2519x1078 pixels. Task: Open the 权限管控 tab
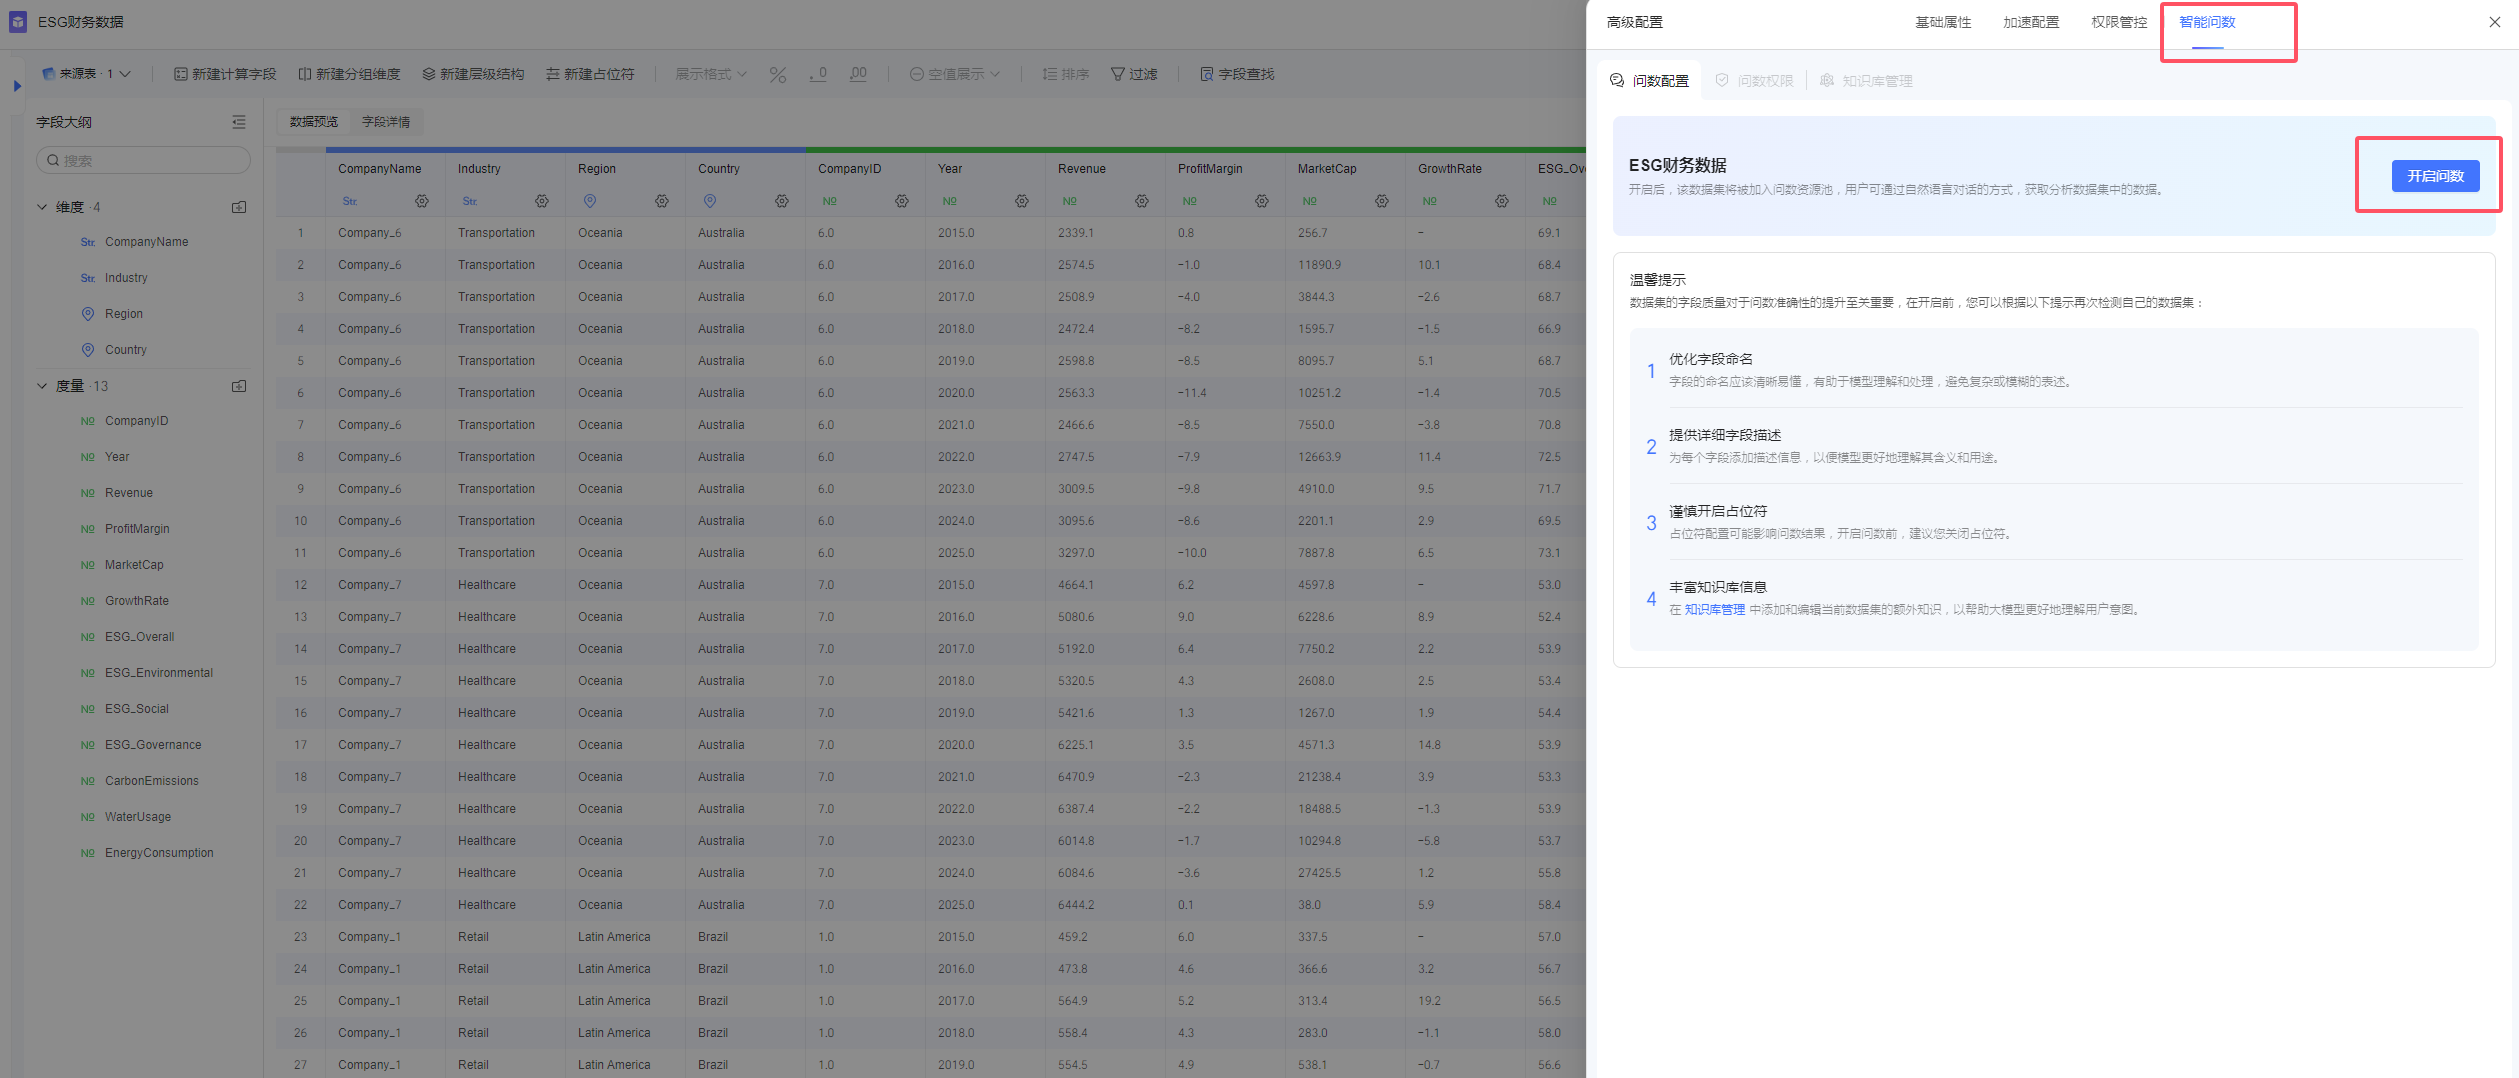[2118, 22]
